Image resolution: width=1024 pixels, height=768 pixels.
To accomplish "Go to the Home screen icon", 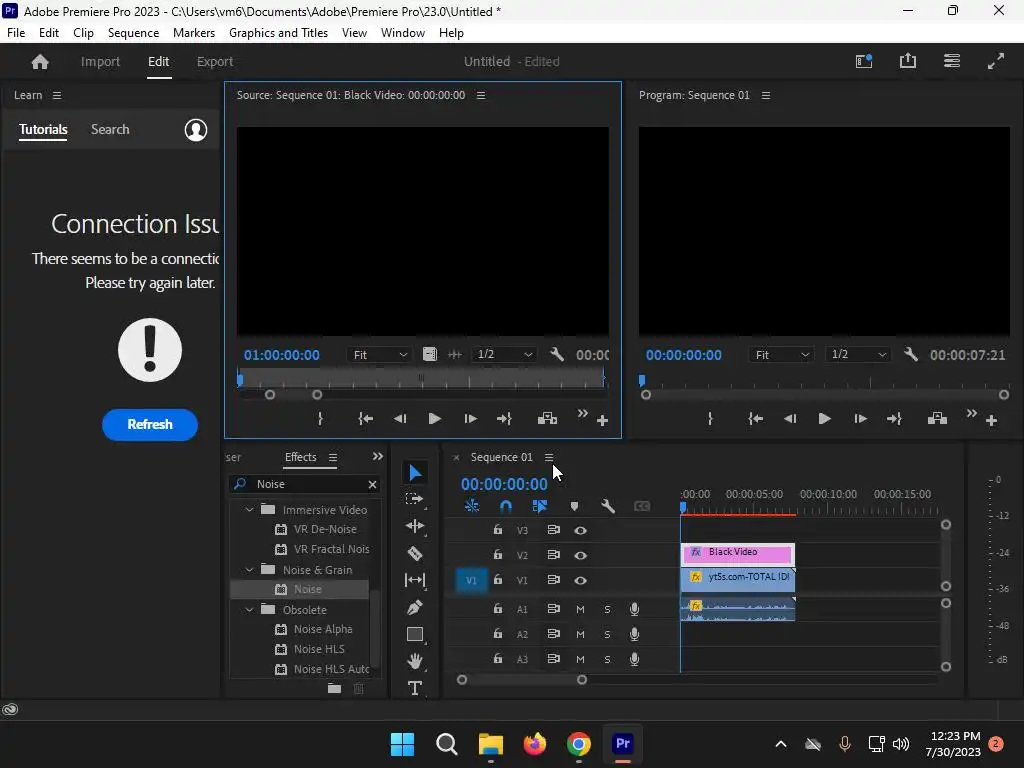I will click(x=40, y=61).
